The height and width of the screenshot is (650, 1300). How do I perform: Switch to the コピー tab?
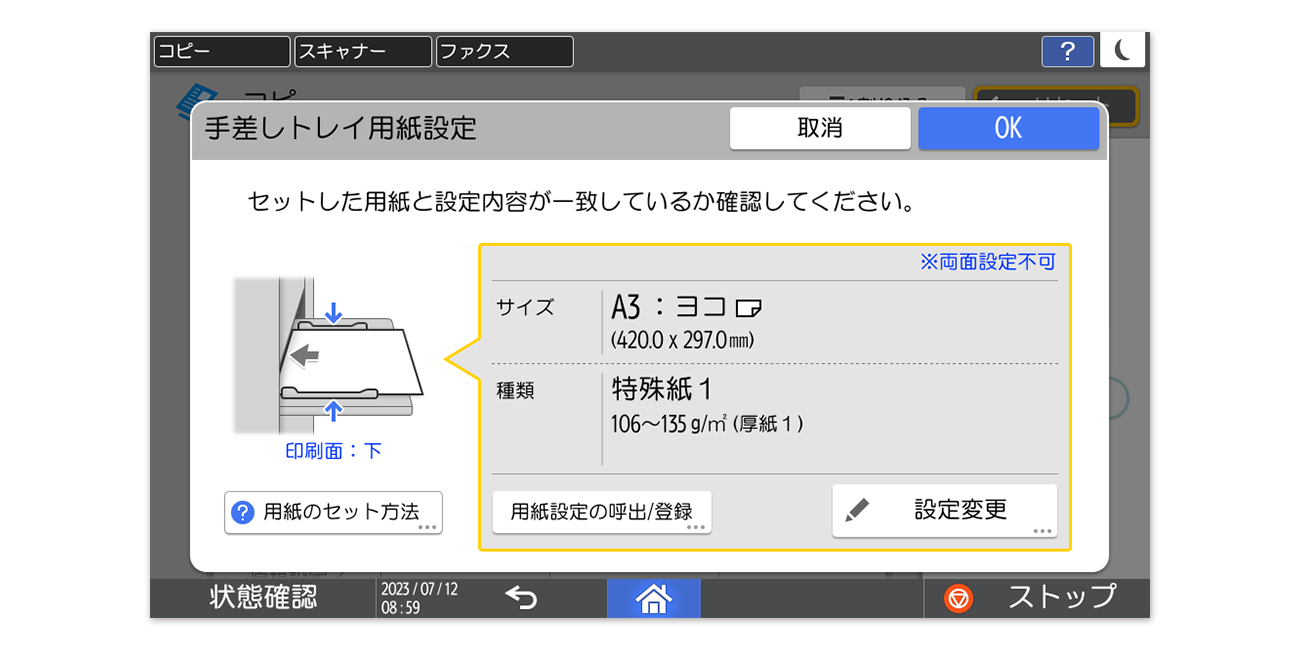pos(221,51)
